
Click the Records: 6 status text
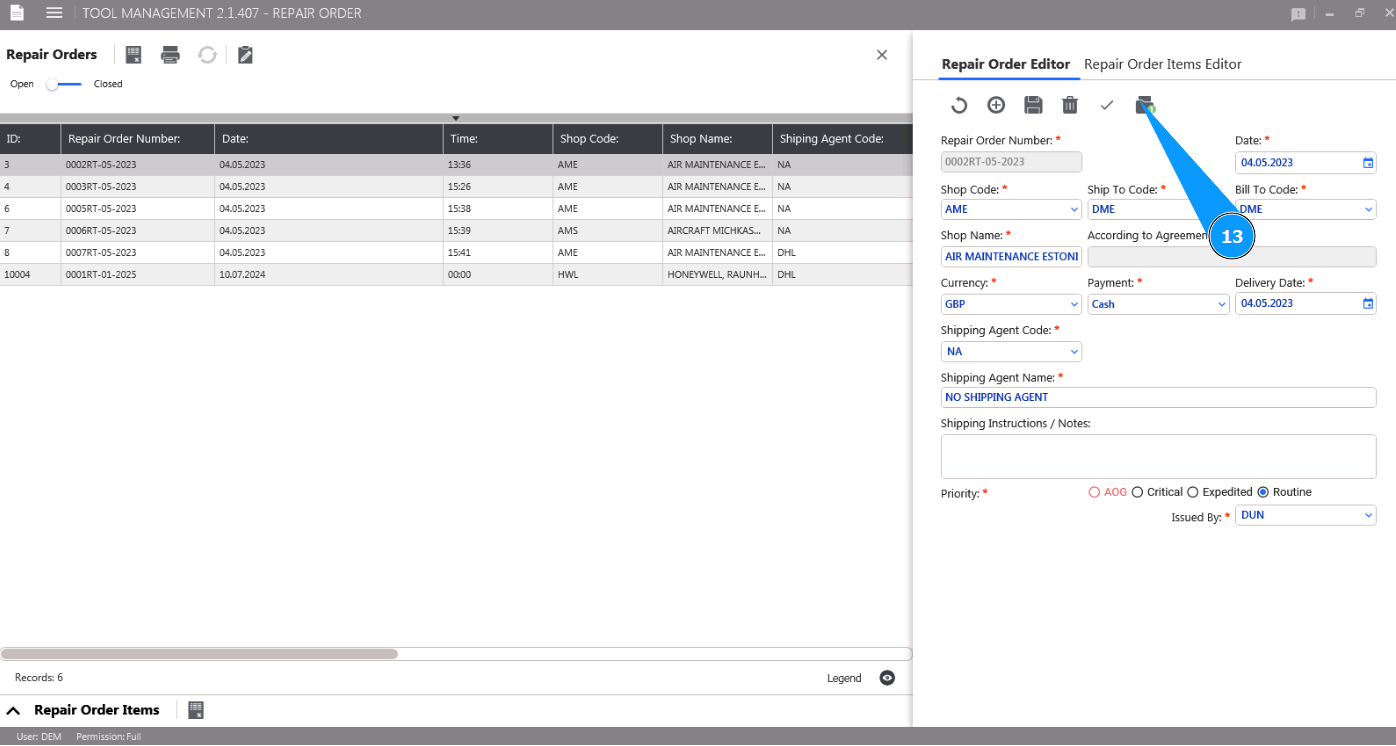pos(39,678)
